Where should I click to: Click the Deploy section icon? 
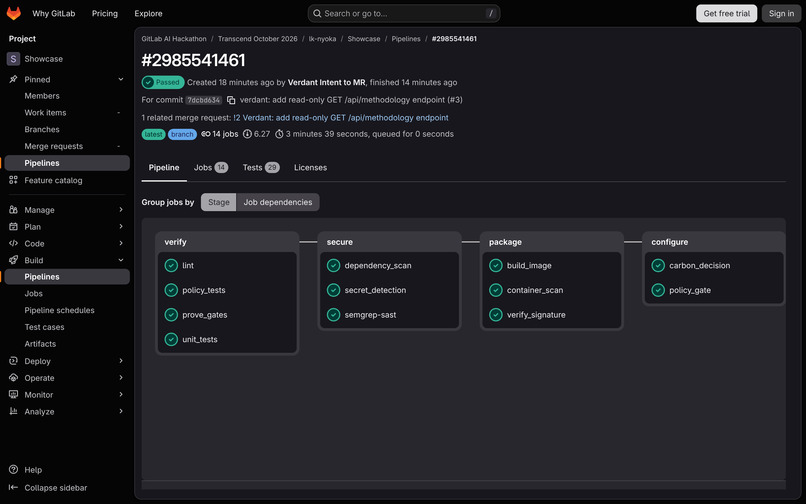coord(13,361)
